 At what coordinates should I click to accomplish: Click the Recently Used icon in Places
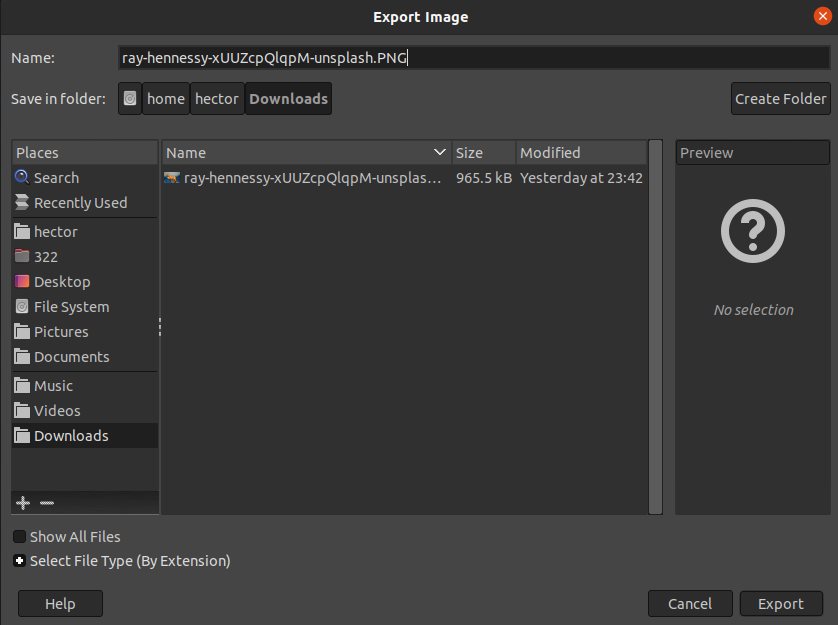[22, 203]
